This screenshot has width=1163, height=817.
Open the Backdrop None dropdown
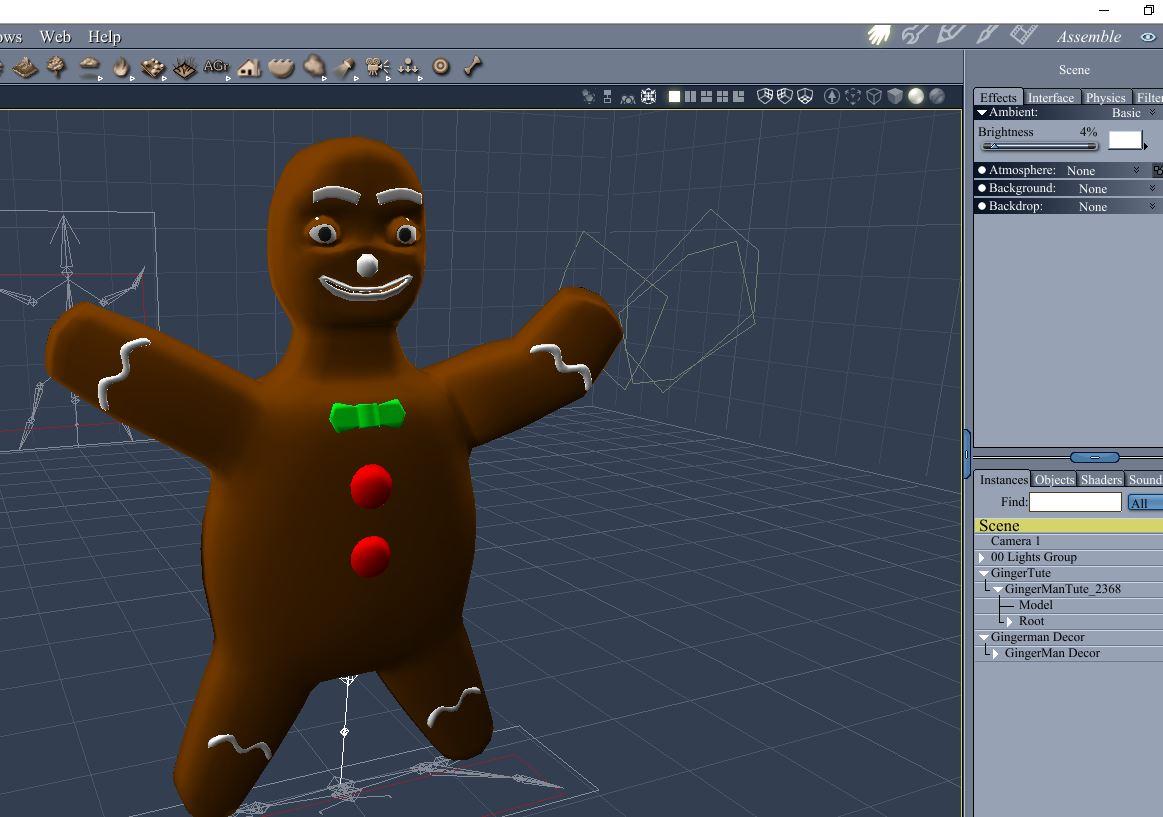tap(1117, 207)
